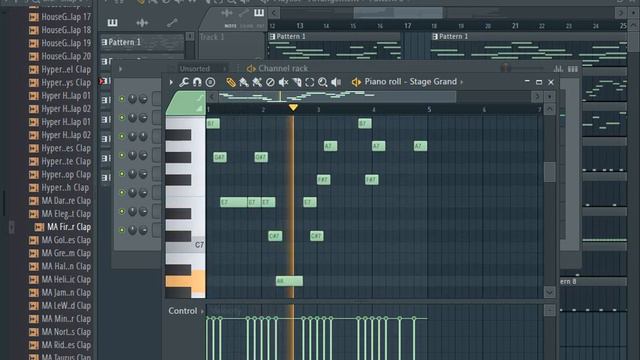The width and height of the screenshot is (640, 360).
Task: Open the Channel rack menu arrow
Action: click(120, 69)
